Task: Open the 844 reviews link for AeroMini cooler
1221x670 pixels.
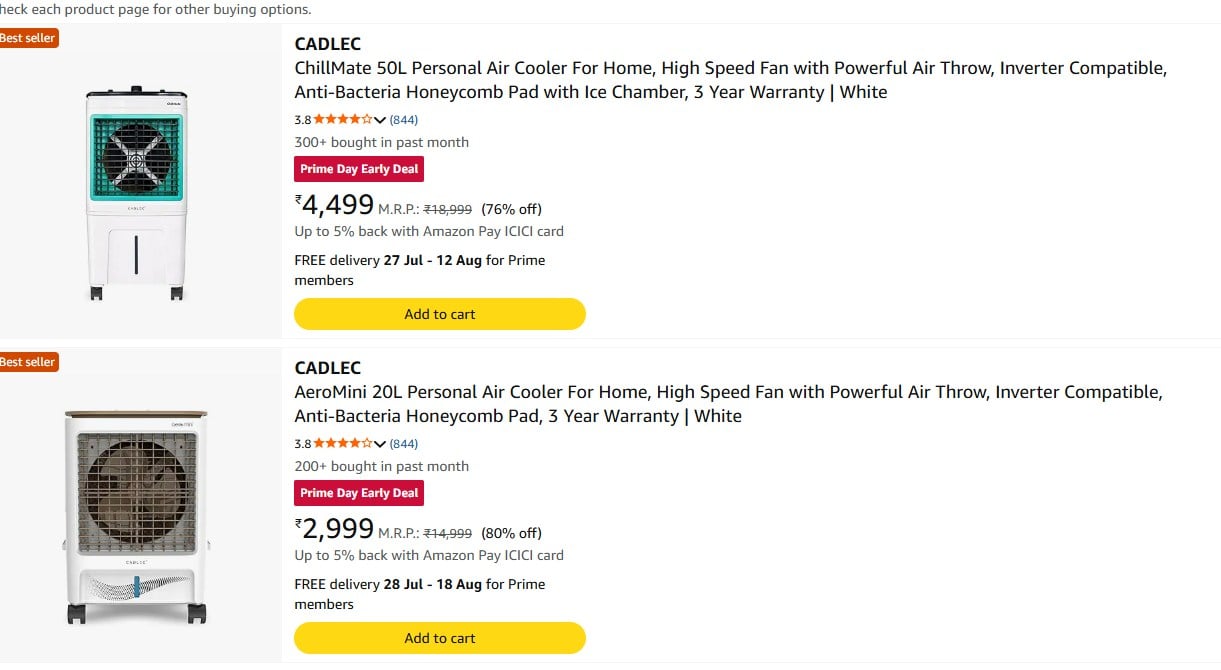Action: tap(404, 444)
